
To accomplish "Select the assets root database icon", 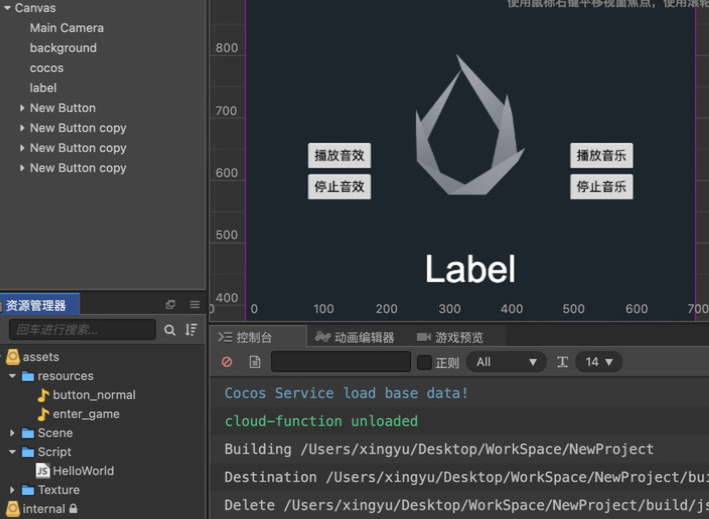I will click(x=13, y=357).
